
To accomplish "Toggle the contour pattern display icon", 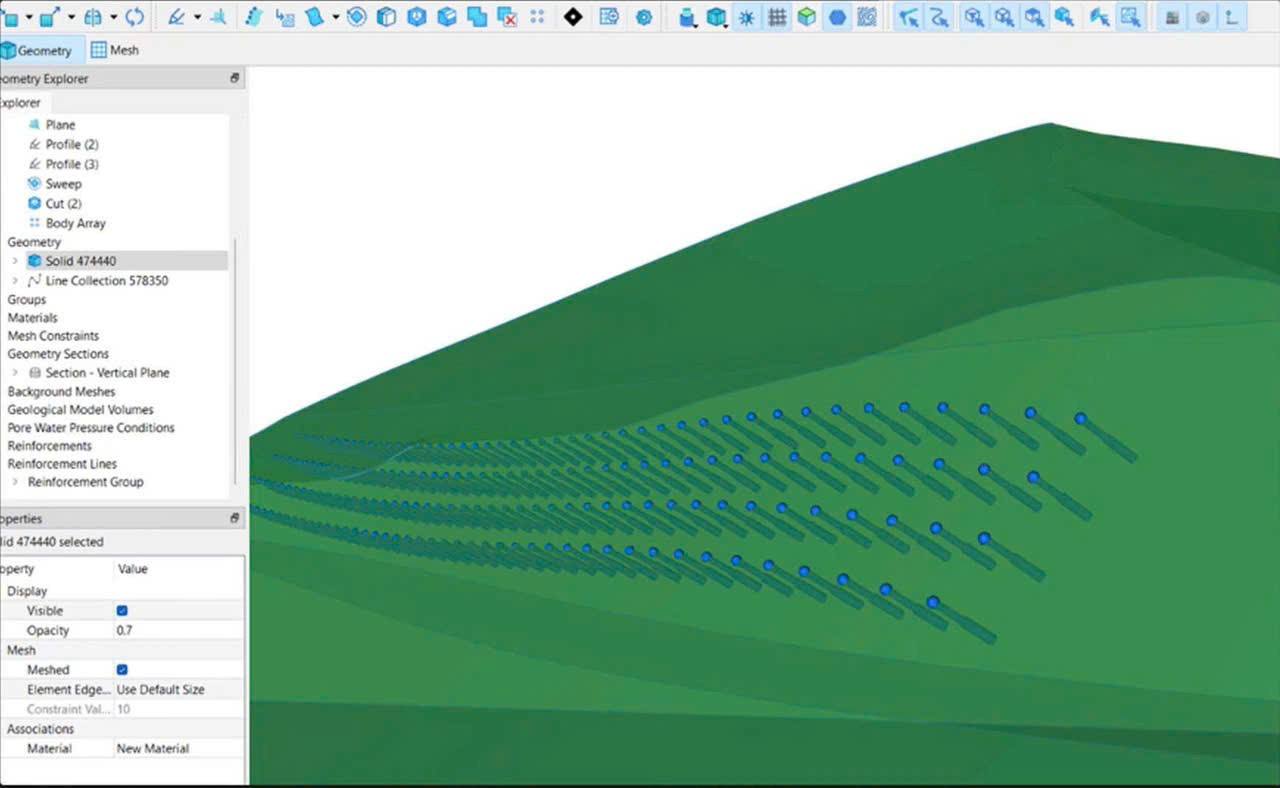I will click(867, 16).
